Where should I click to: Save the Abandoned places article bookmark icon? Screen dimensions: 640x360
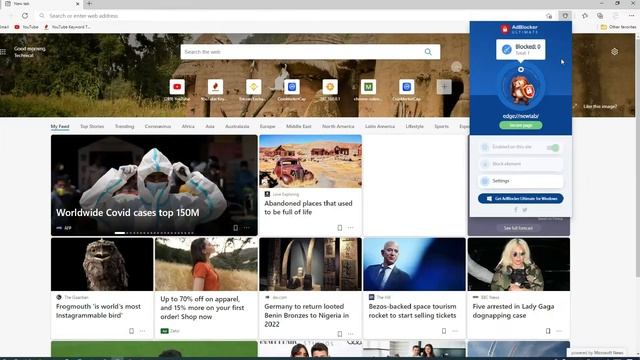click(340, 228)
